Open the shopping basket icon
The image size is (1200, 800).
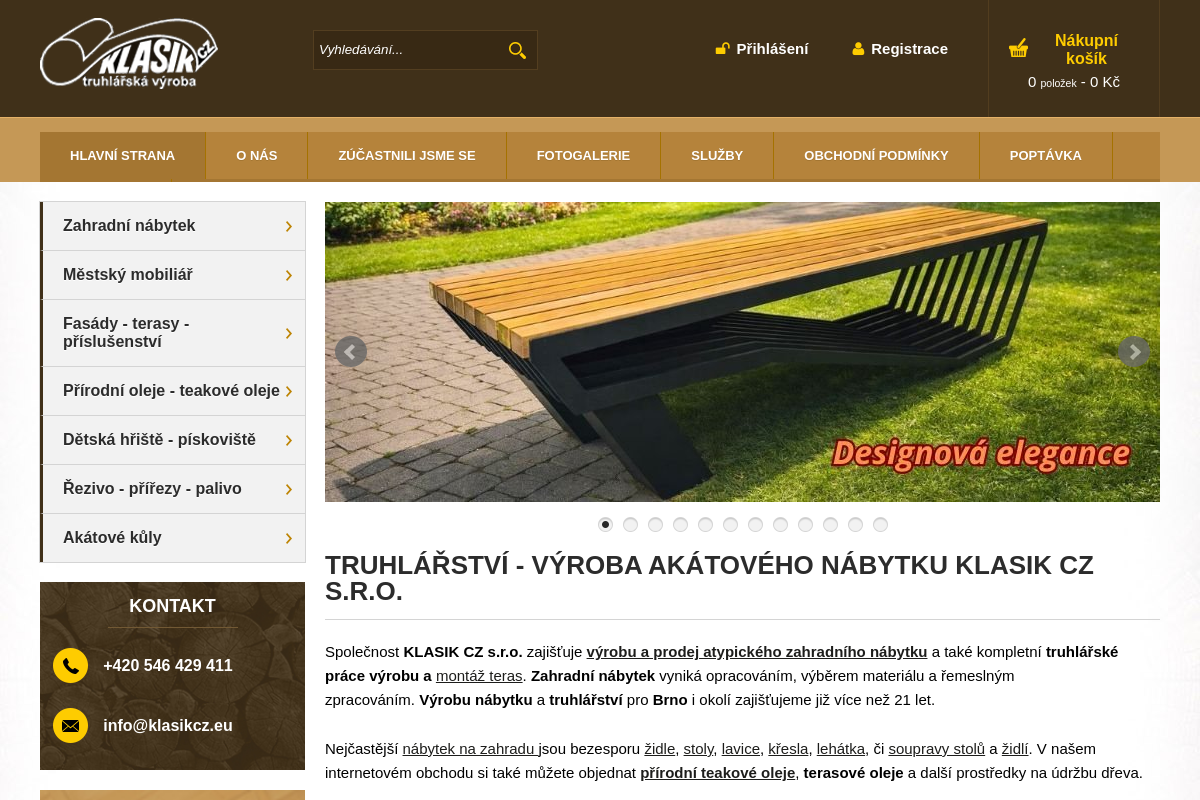1018,47
